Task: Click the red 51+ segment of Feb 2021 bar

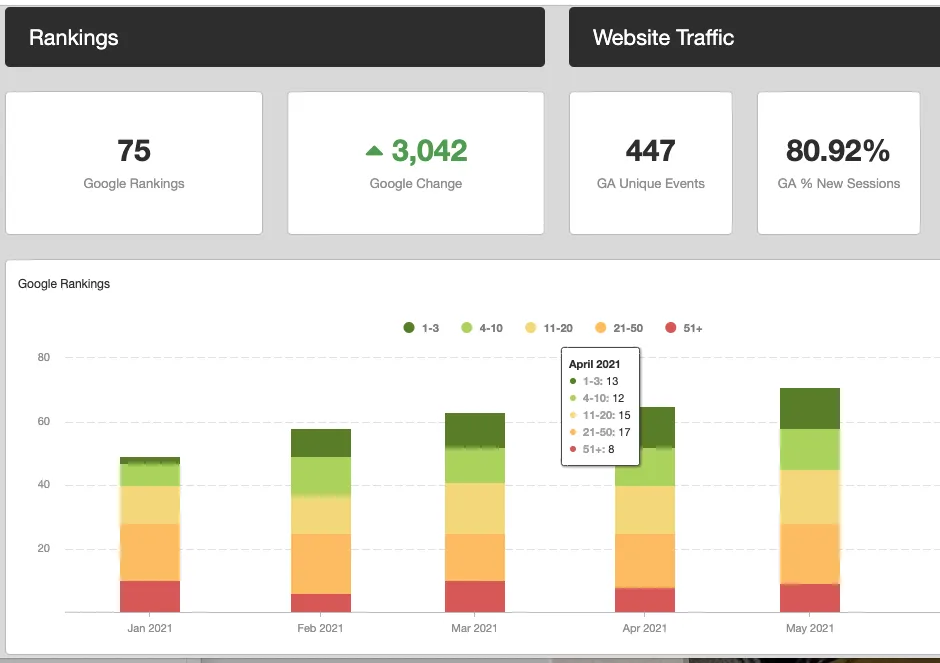Action: click(x=321, y=603)
